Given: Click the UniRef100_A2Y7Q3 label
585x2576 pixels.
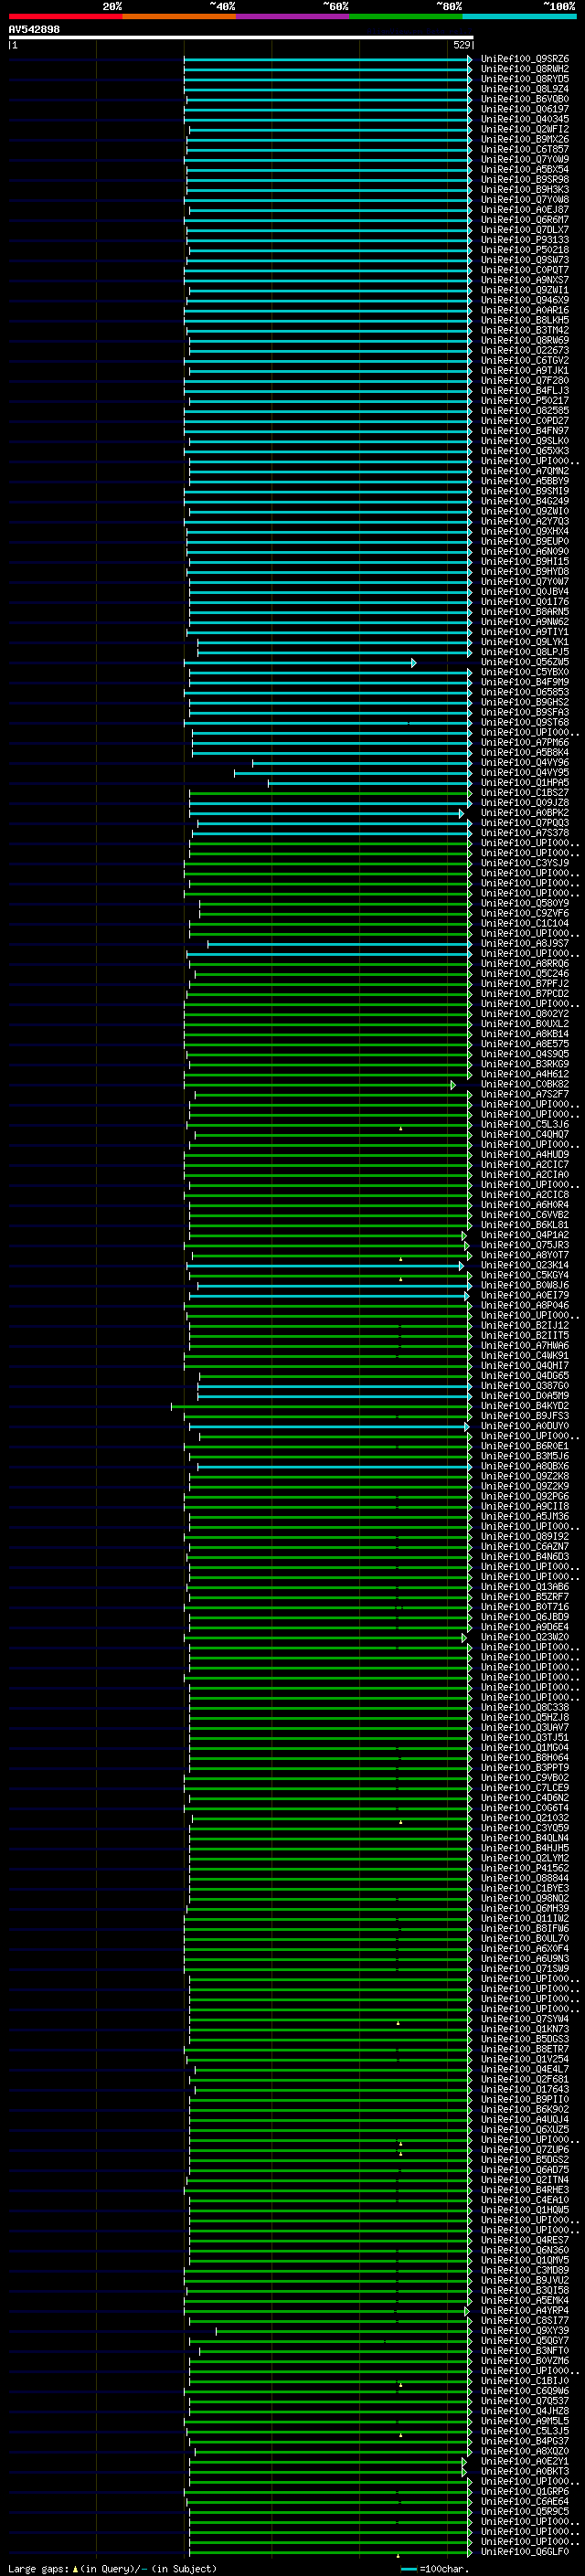Looking at the screenshot, I should tap(524, 521).
